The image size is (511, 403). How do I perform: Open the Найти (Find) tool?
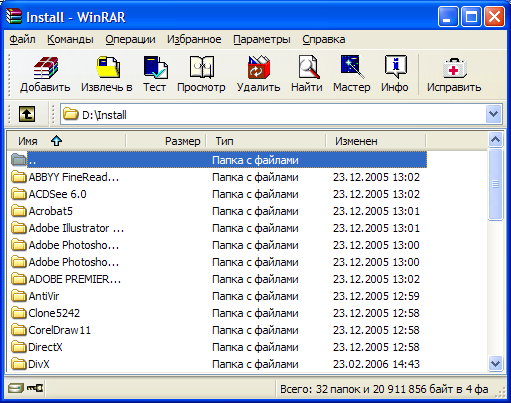pyautogui.click(x=308, y=68)
